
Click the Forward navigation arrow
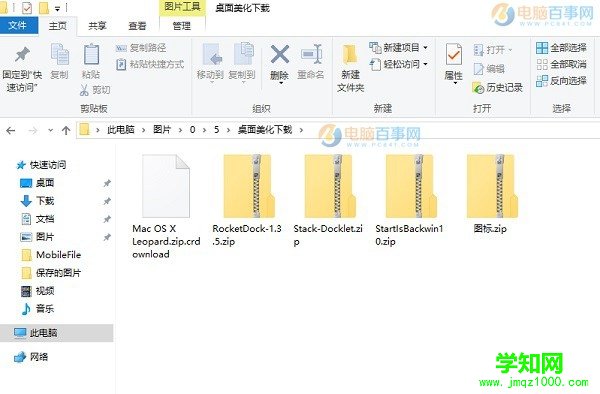[x=33, y=131]
